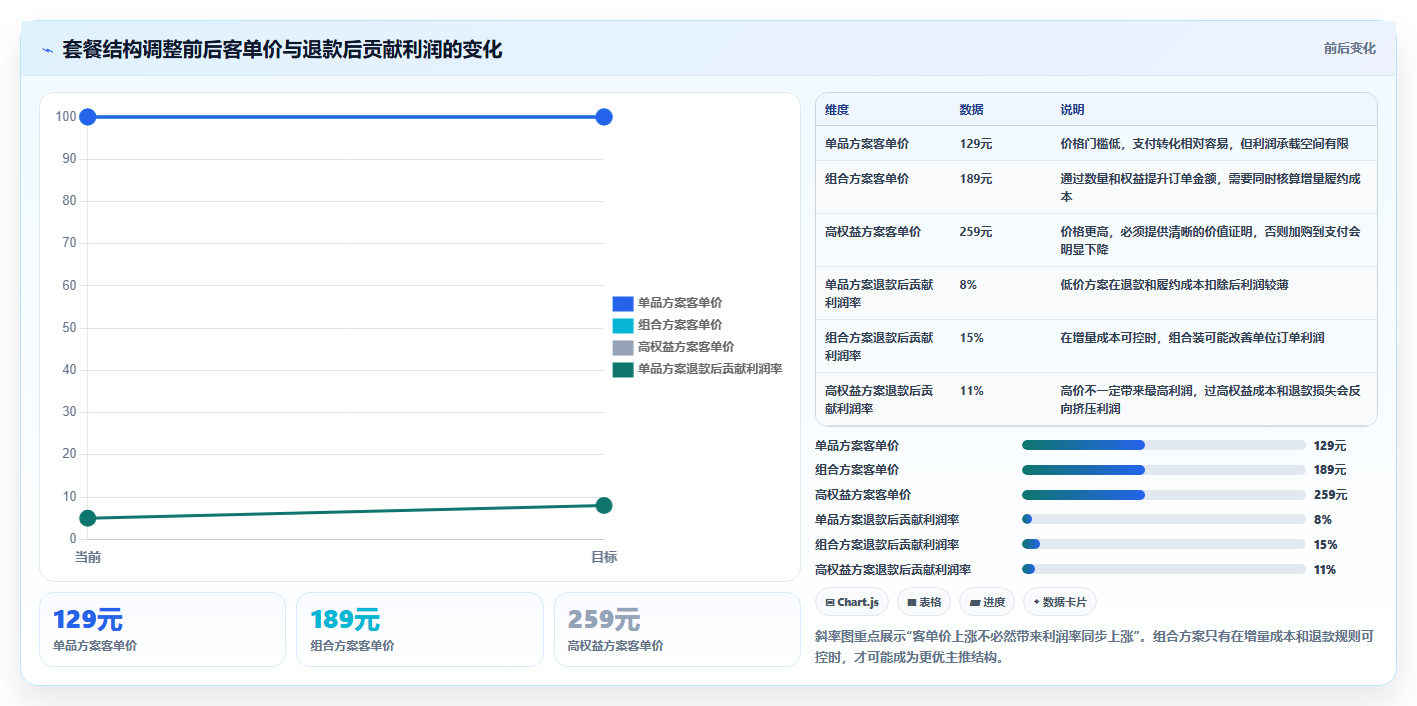This screenshot has height=706, width=1417.
Task: Toggle 单品方案客单价 legend color box
Action: [623, 303]
